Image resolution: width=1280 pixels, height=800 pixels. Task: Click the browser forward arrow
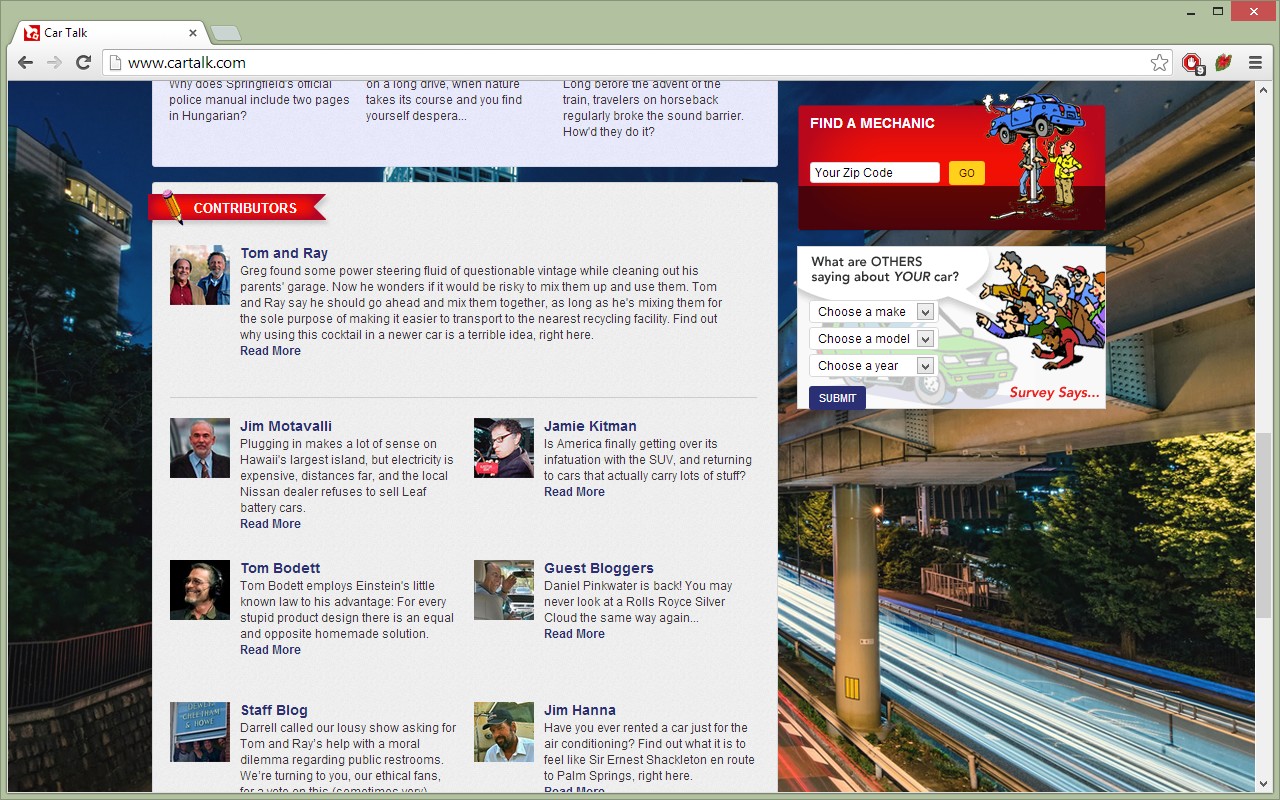click(54, 63)
